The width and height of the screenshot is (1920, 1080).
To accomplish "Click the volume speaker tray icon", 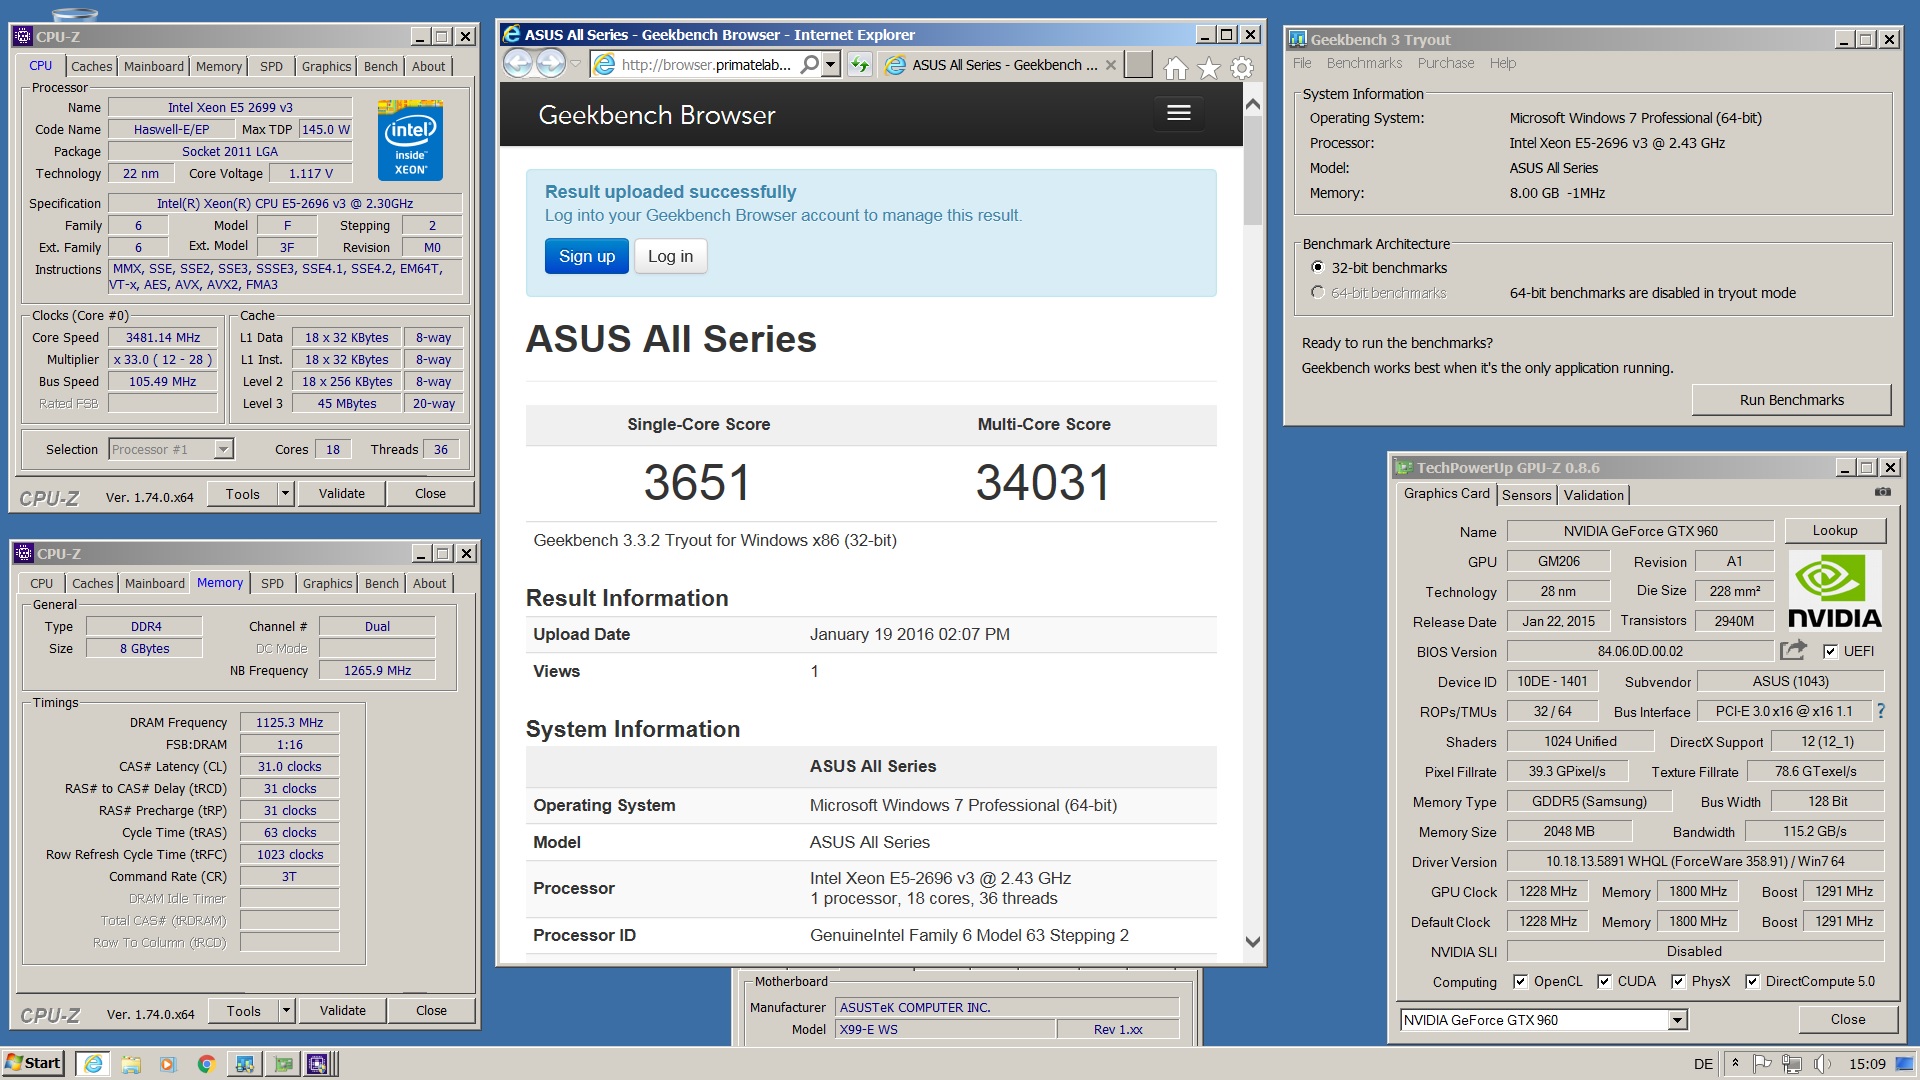I will (1822, 1064).
